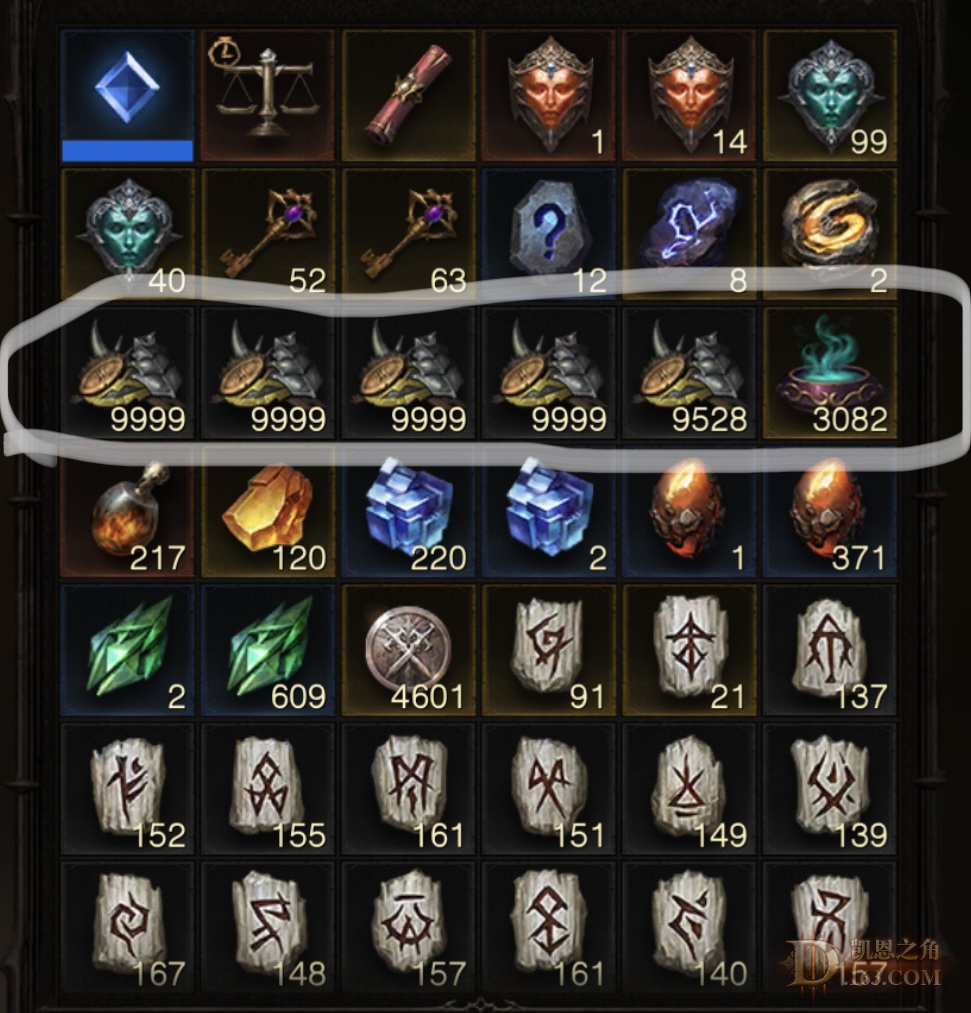
Task: Click the crossed swords coin with 4601
Action: 408,650
